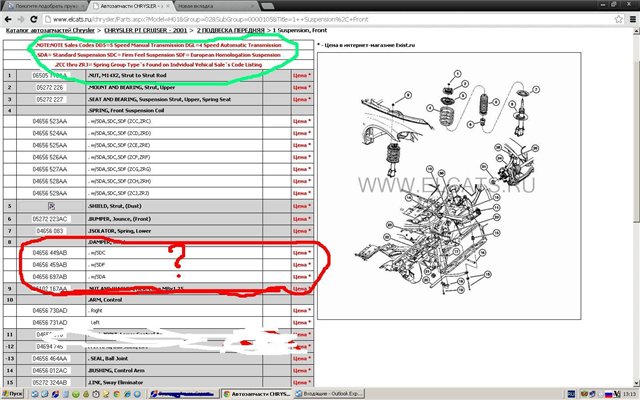Open Цена link for BUSHING, Control Arm
The height and width of the screenshot is (400, 640).
tap(302, 371)
